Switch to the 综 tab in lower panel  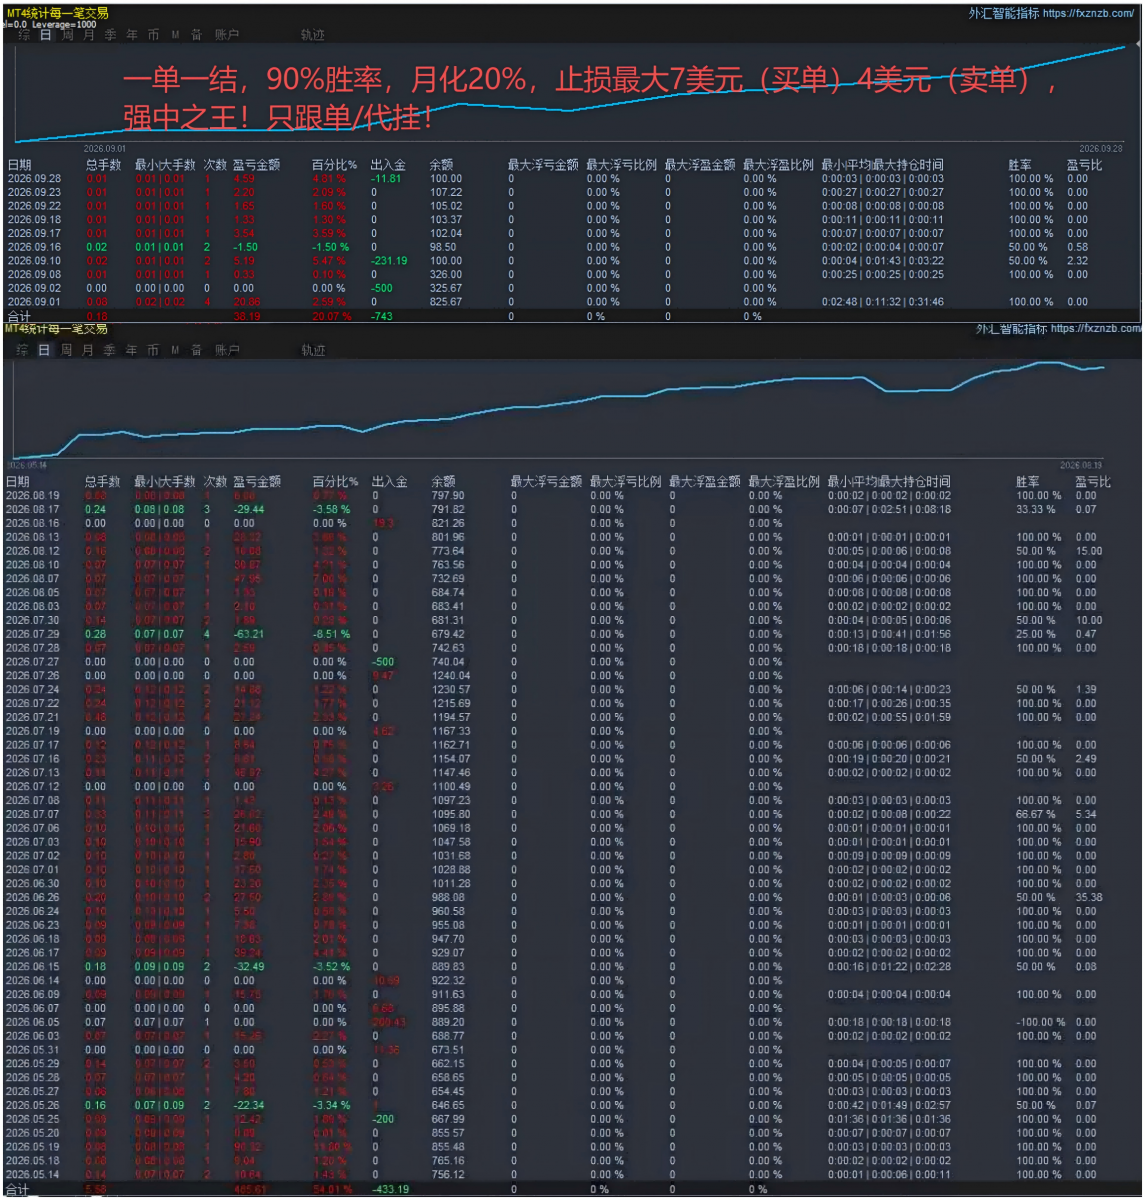pyautogui.click(x=22, y=350)
